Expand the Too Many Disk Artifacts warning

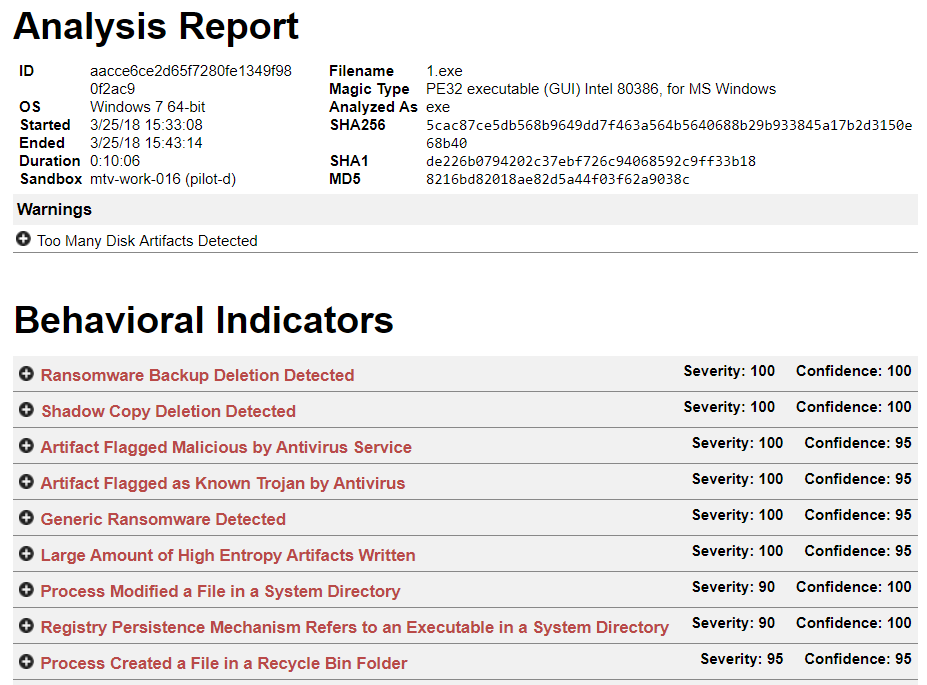pos(24,241)
